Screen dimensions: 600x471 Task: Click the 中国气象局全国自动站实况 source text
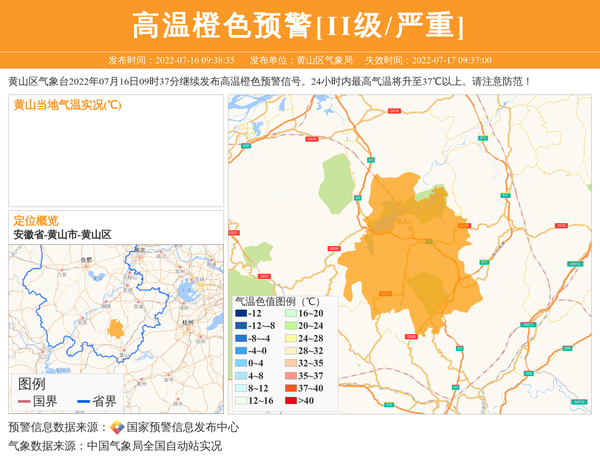tap(154, 446)
